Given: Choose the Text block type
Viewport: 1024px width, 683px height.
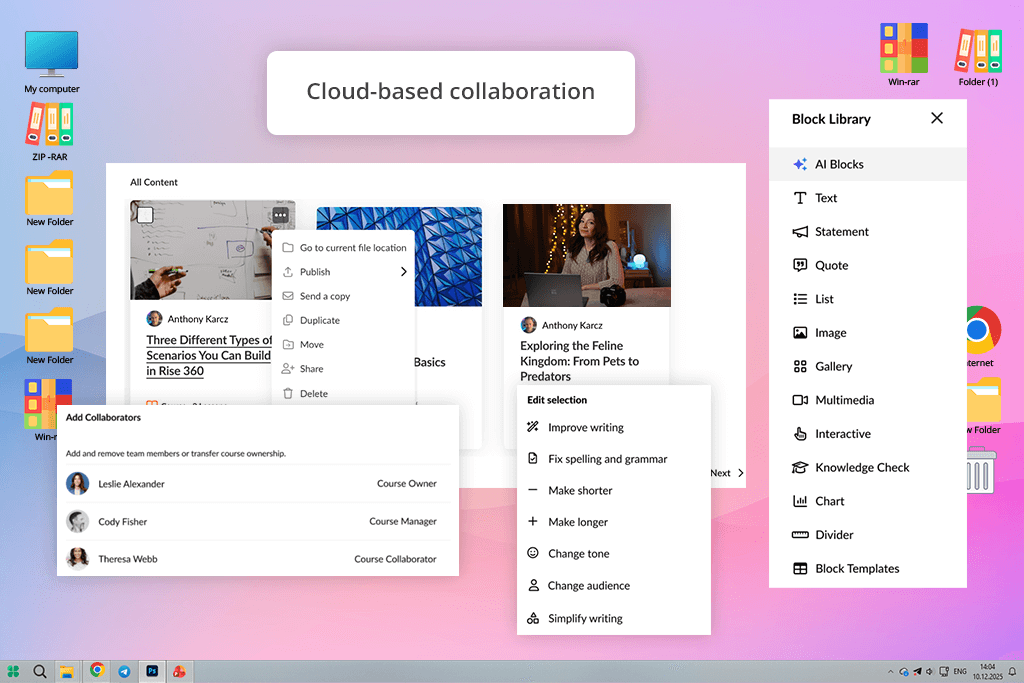Looking at the screenshot, I should (867, 198).
